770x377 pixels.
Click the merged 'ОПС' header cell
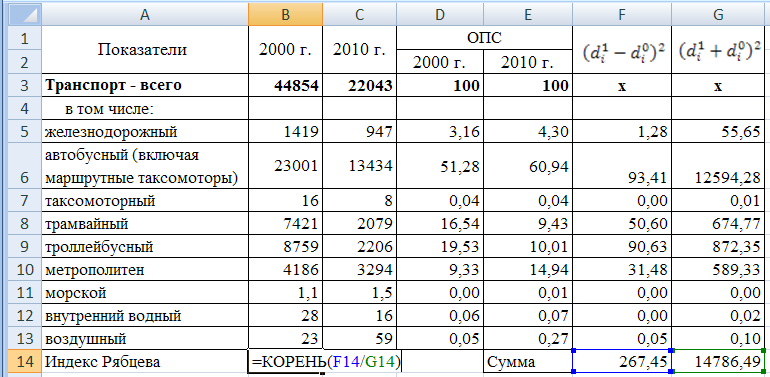(x=484, y=38)
